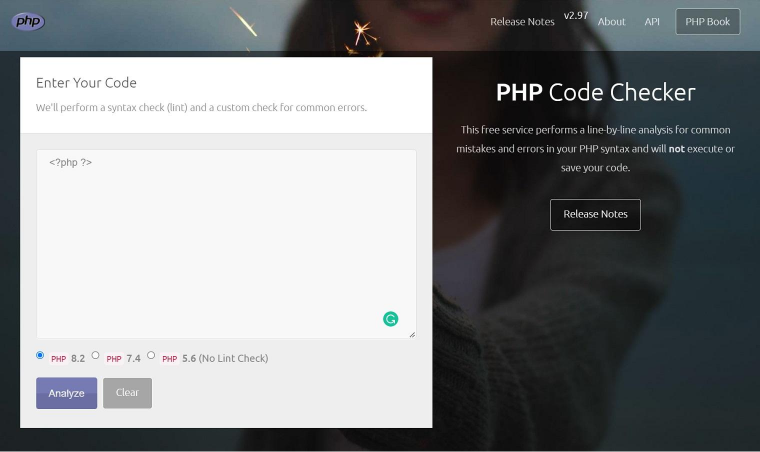Image resolution: width=760 pixels, height=452 pixels.
Task: Click the PHP badge beside 5.6
Action: (x=170, y=358)
